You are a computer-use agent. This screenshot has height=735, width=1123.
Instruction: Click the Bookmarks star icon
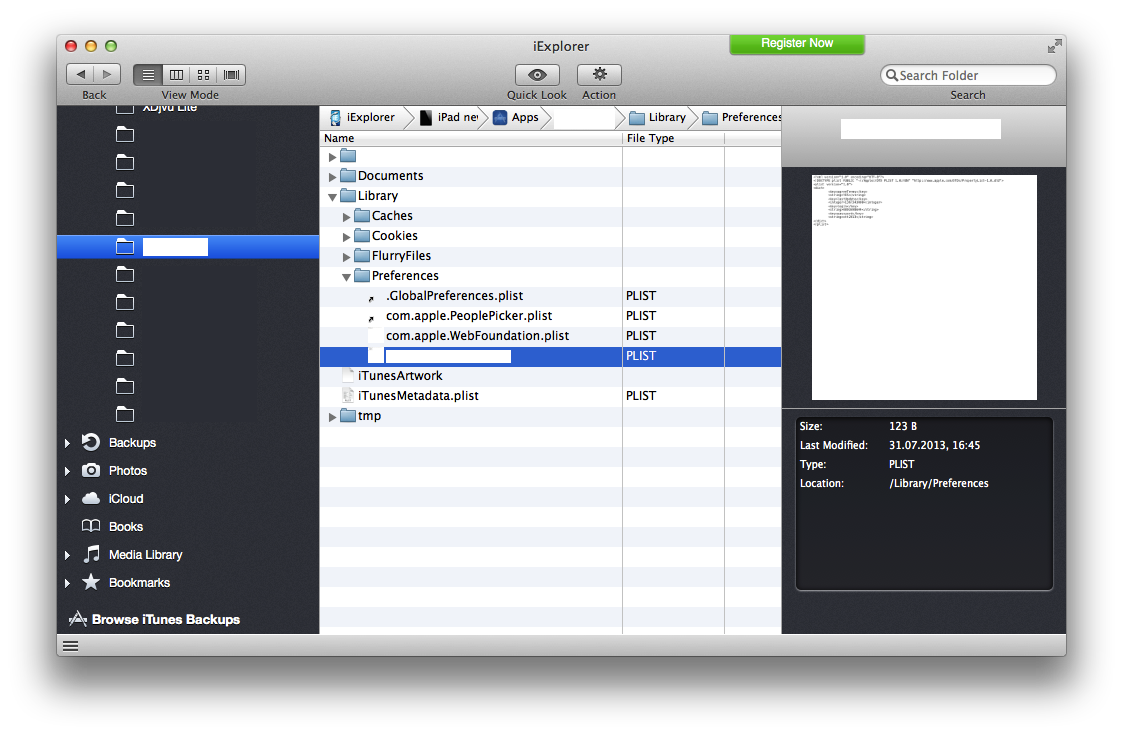(x=91, y=582)
